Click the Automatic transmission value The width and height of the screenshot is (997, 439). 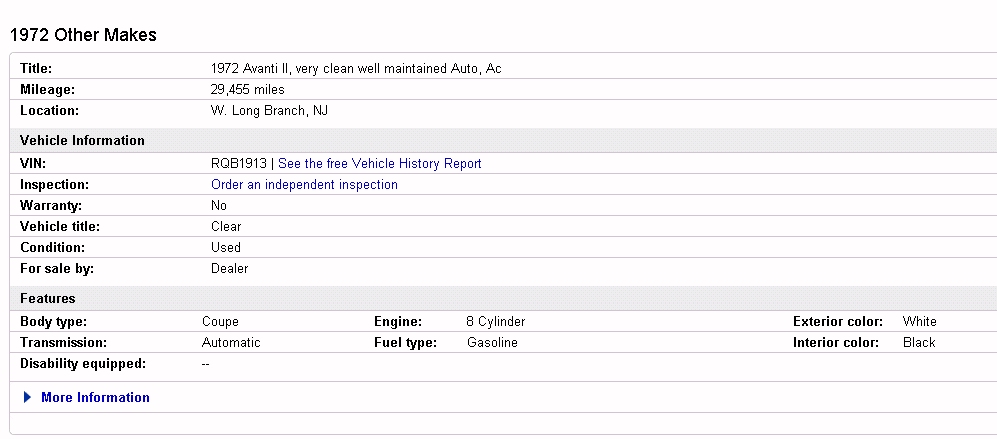tap(231, 343)
